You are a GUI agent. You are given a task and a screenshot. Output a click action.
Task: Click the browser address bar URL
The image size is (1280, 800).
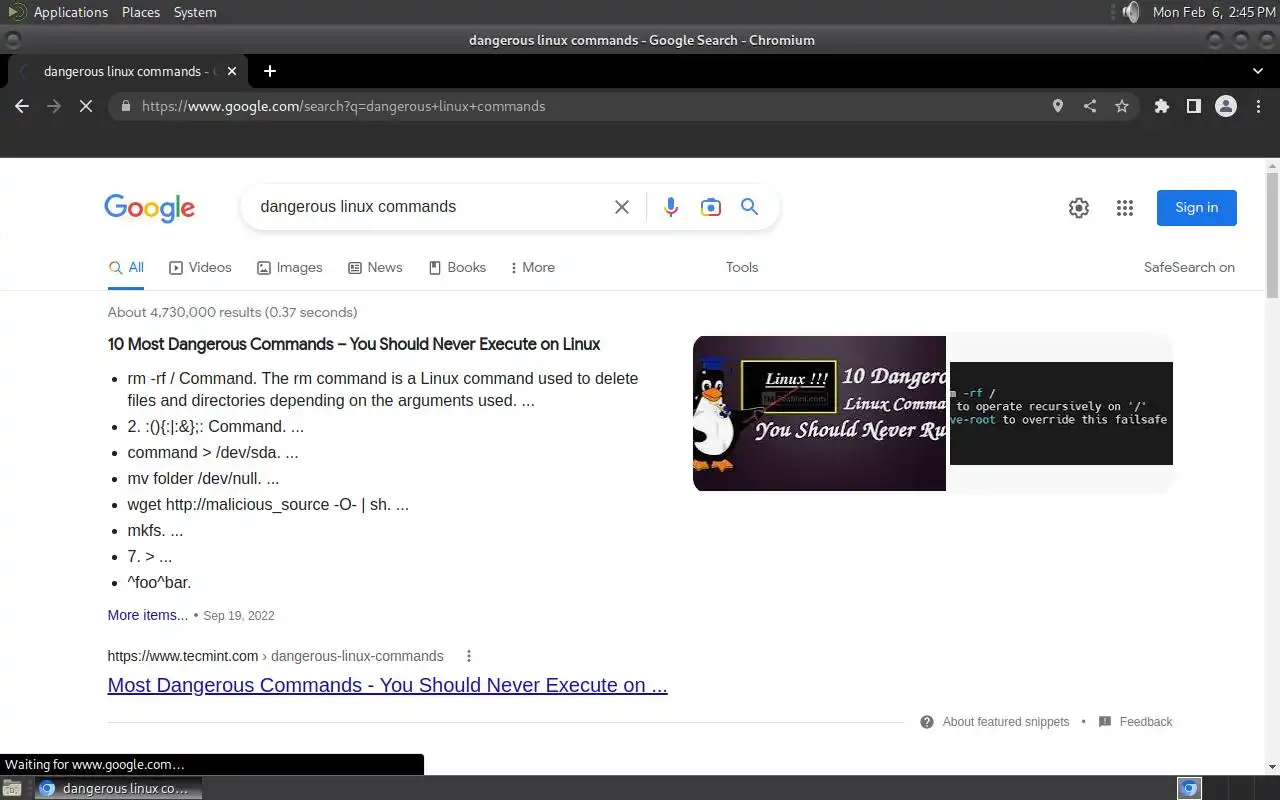click(343, 106)
